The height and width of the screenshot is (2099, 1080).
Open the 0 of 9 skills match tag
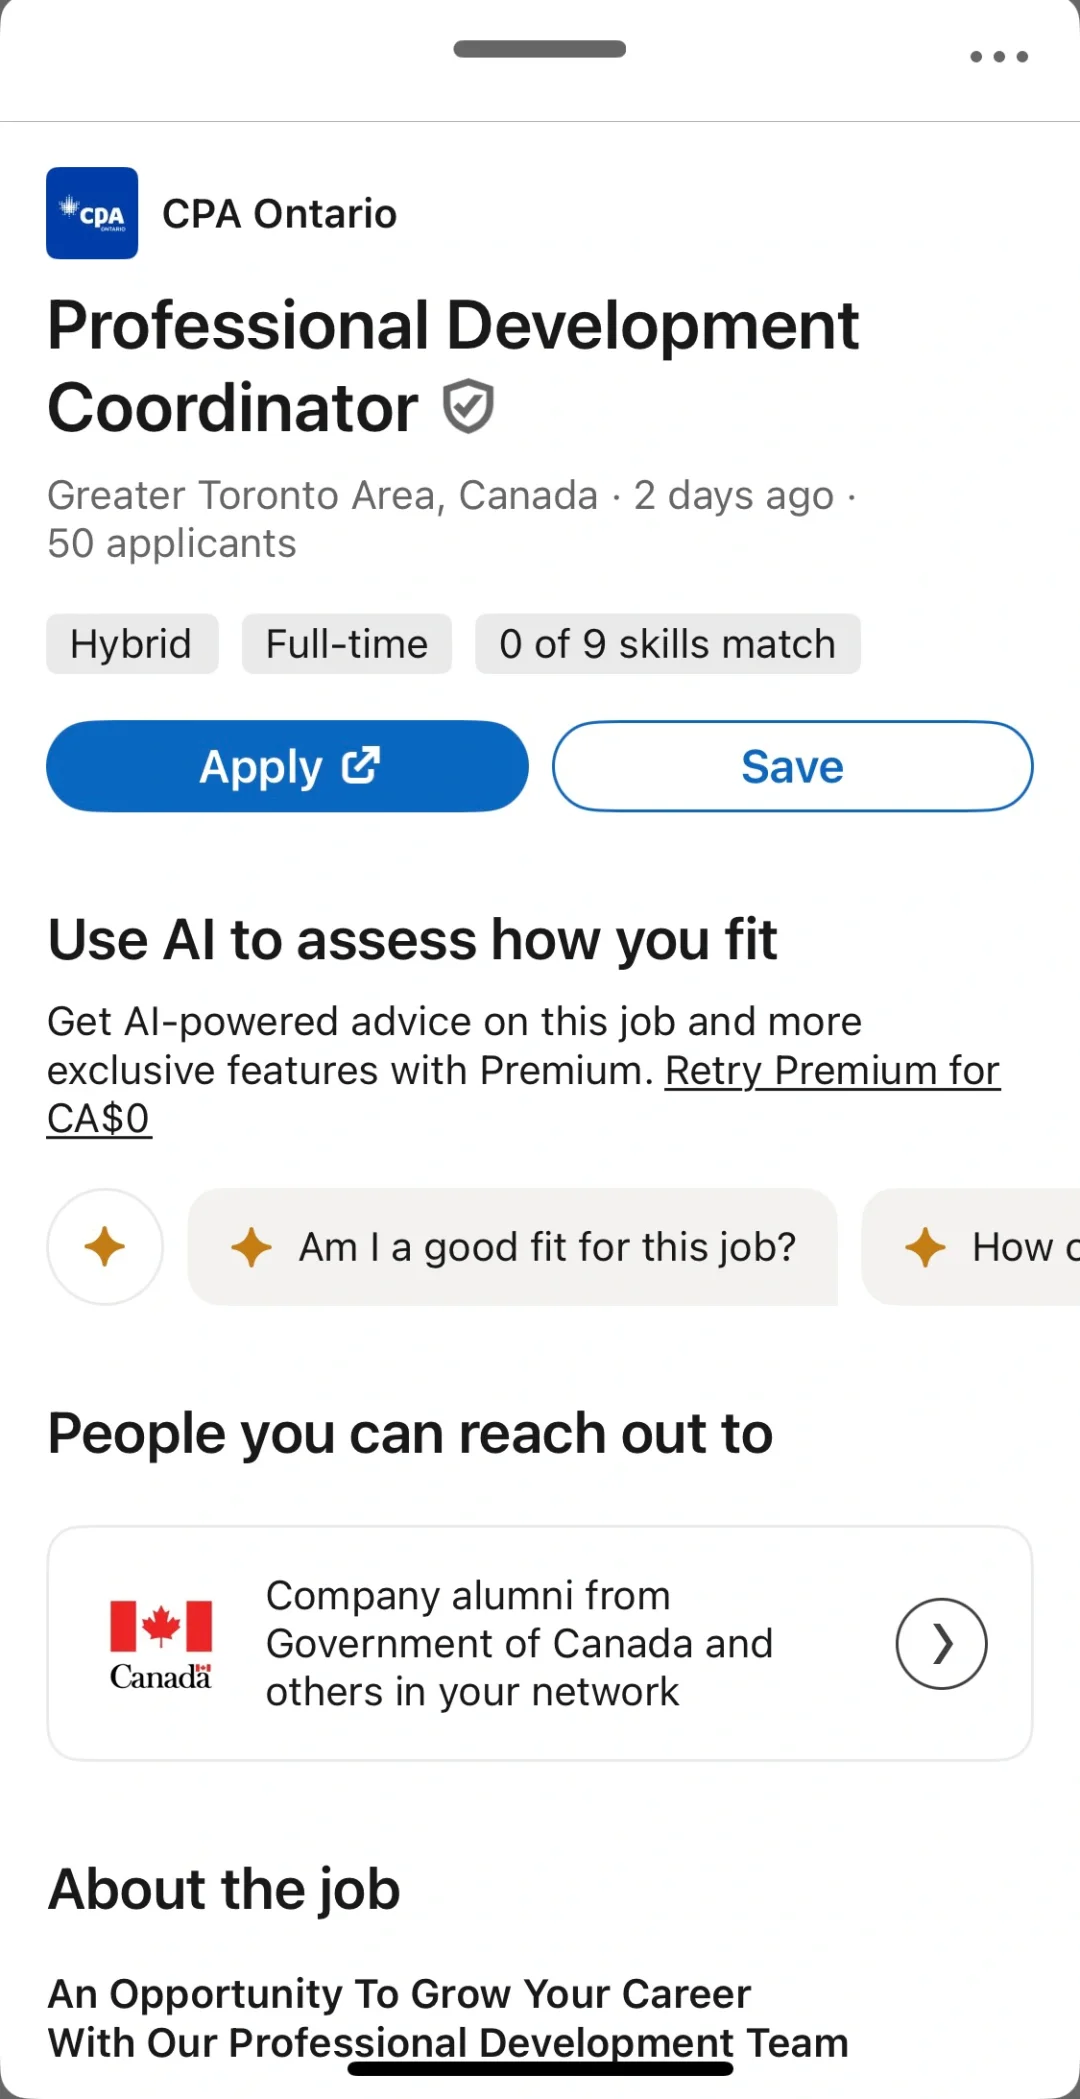[667, 644]
